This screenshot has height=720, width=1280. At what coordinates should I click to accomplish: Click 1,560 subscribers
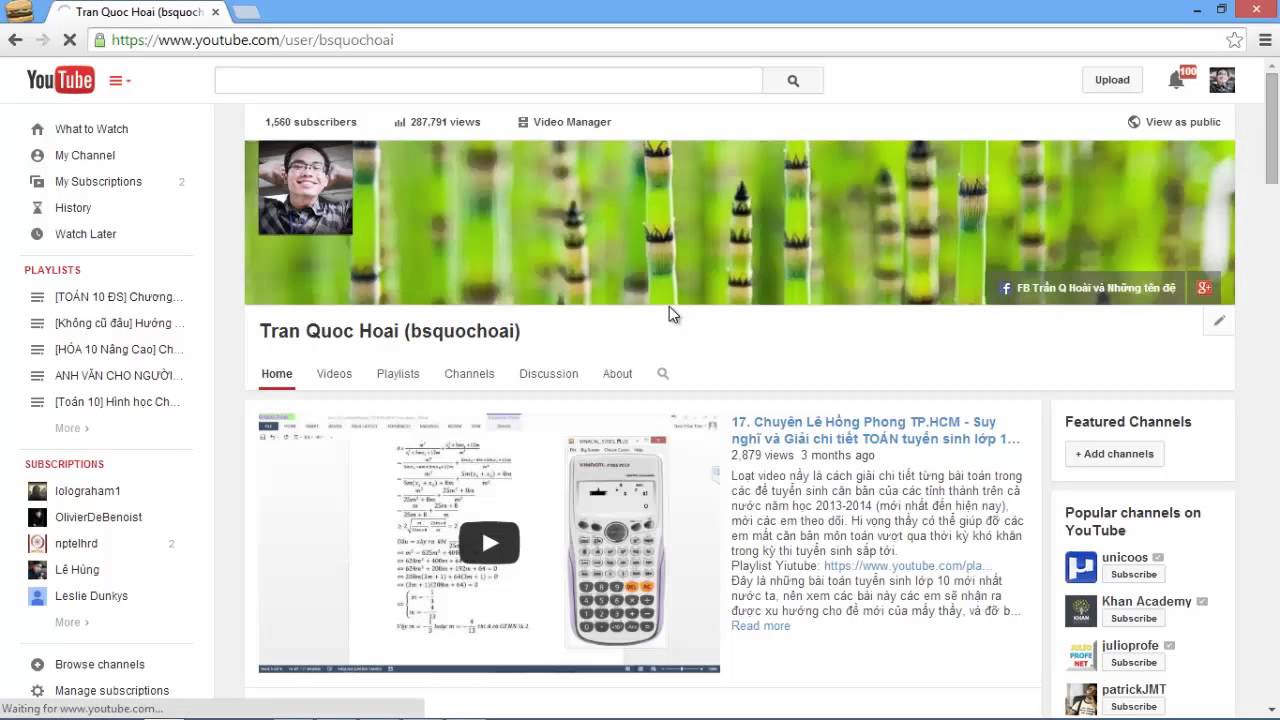(x=311, y=122)
